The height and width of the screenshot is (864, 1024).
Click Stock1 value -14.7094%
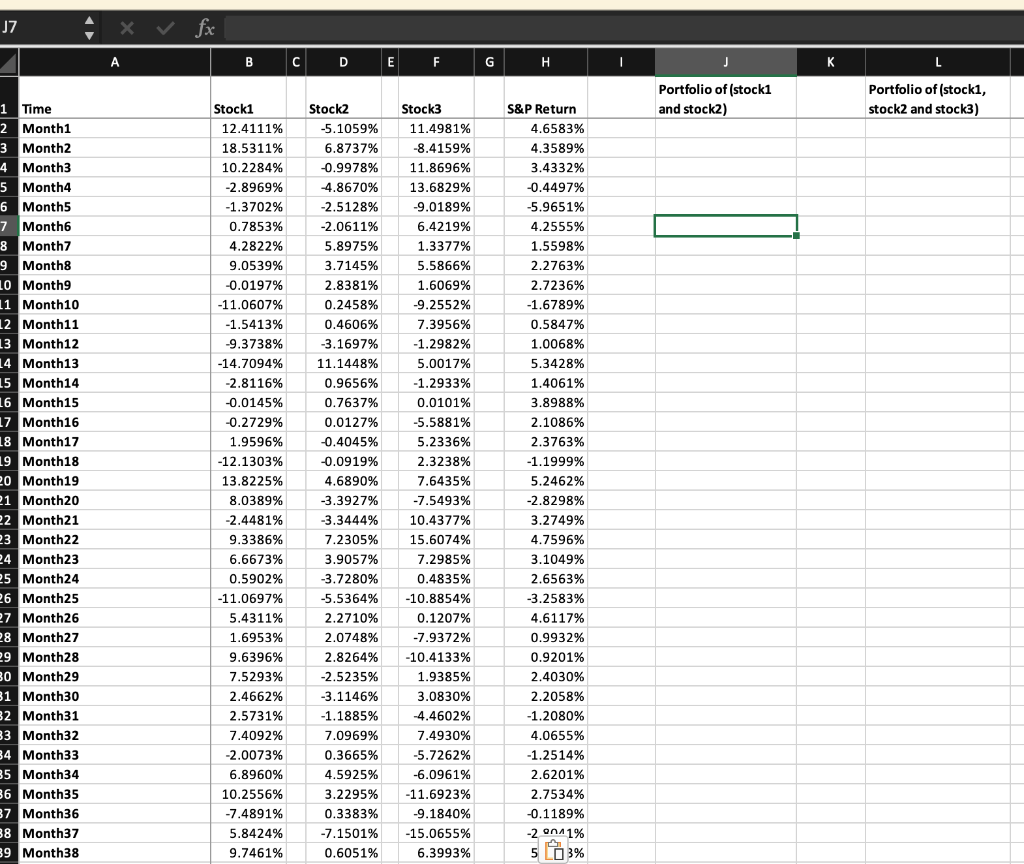(x=249, y=364)
